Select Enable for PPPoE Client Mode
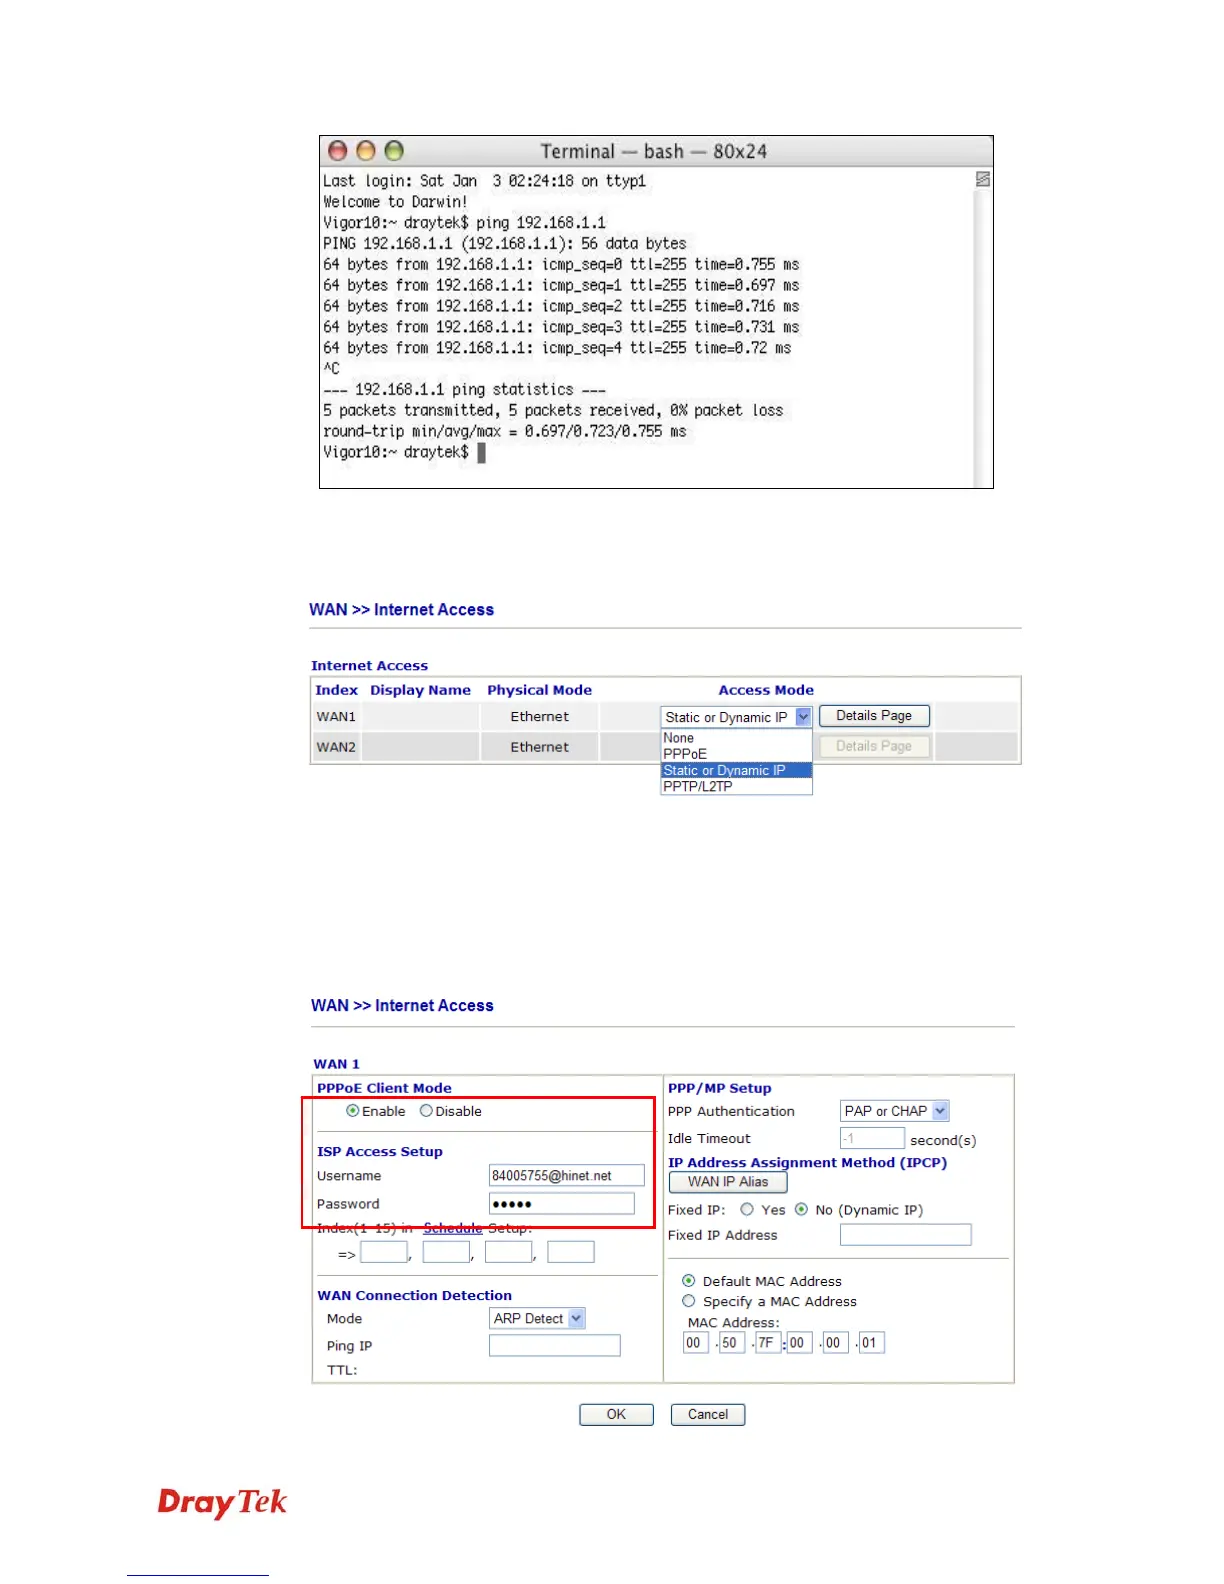This screenshot has height=1584, width=1224. 352,1111
